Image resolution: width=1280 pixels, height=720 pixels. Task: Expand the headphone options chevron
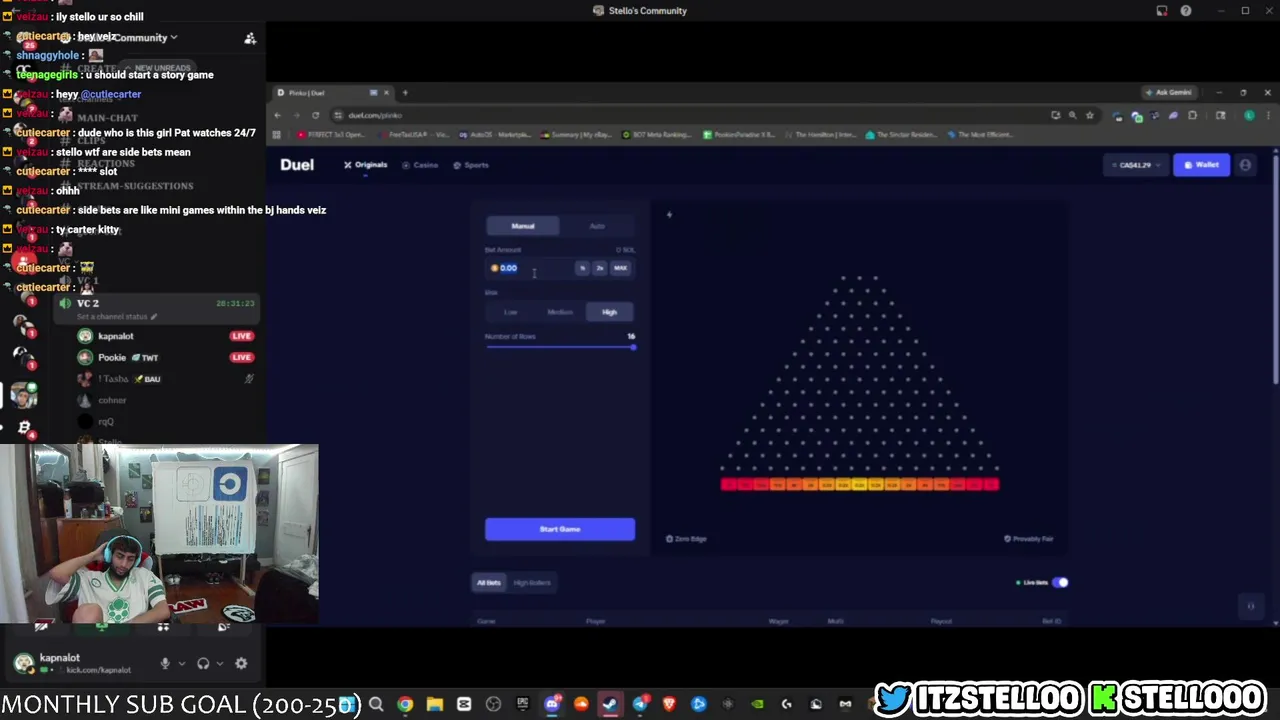pyautogui.click(x=220, y=663)
